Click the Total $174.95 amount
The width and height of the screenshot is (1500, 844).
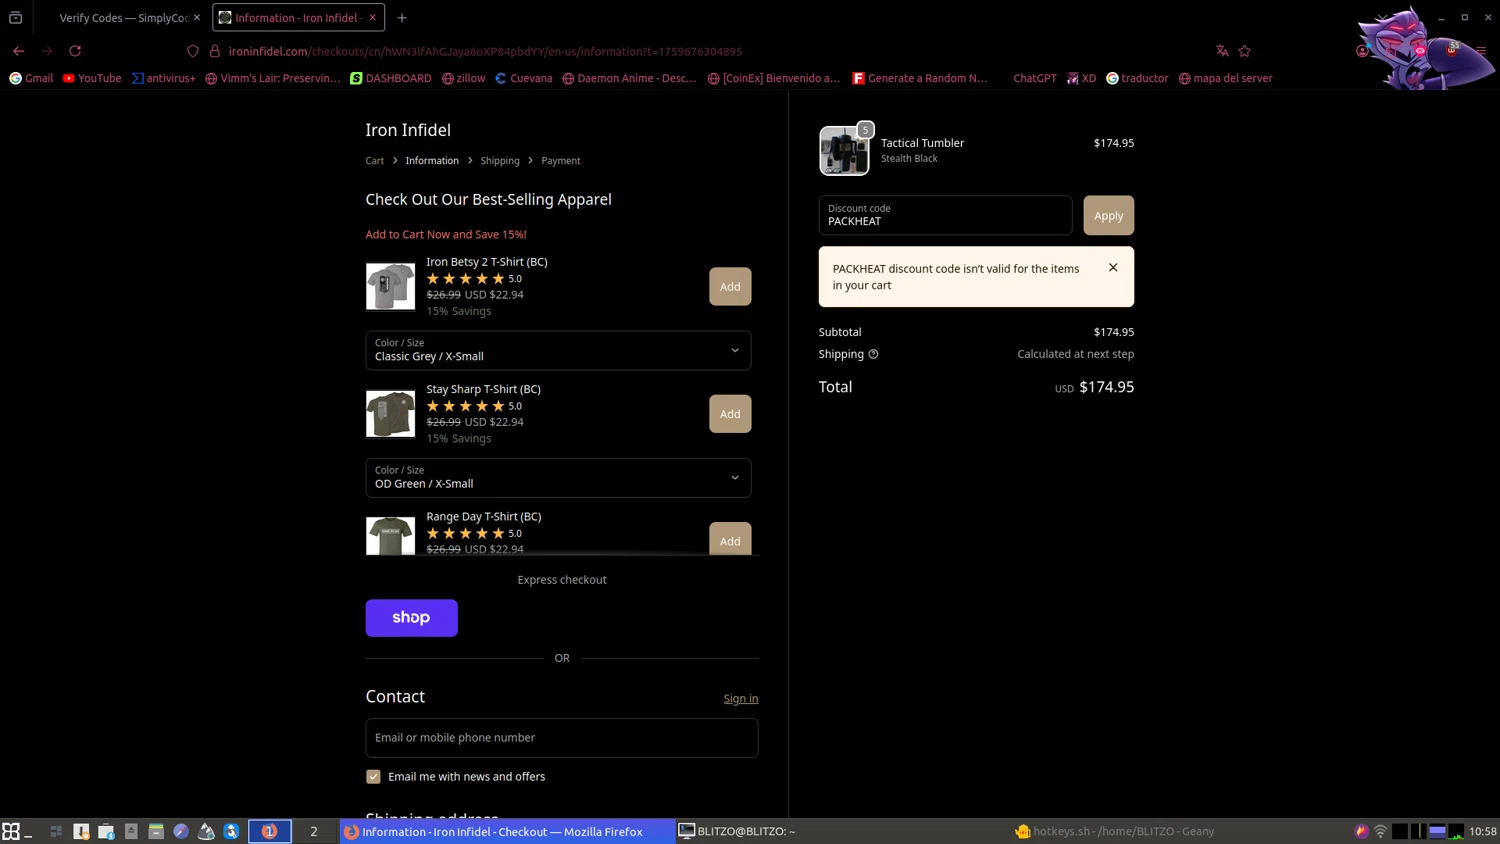coord(1107,387)
